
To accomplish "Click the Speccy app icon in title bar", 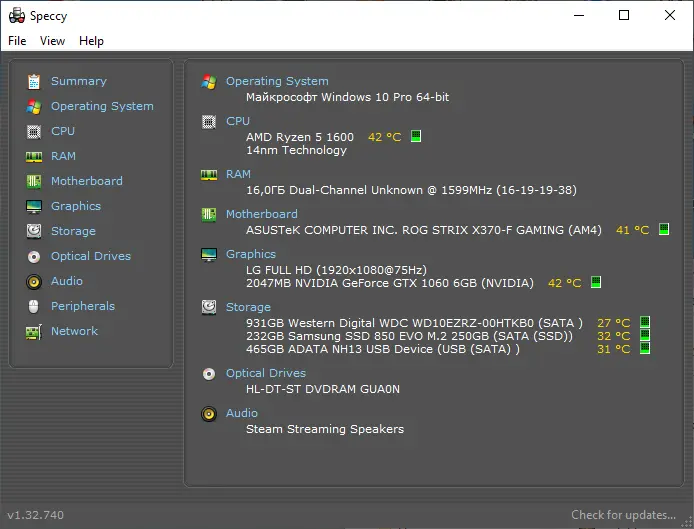I will [x=17, y=15].
